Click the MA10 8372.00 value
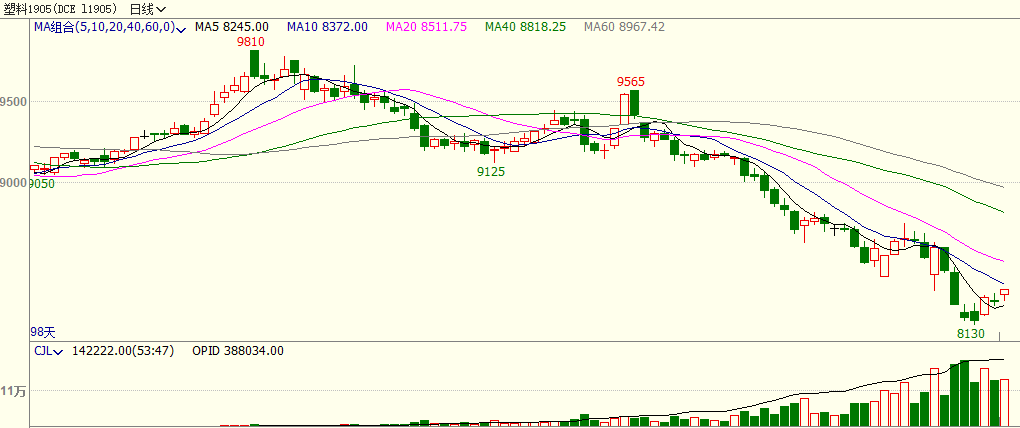Screen dimensions: 1020x428 coord(327,27)
